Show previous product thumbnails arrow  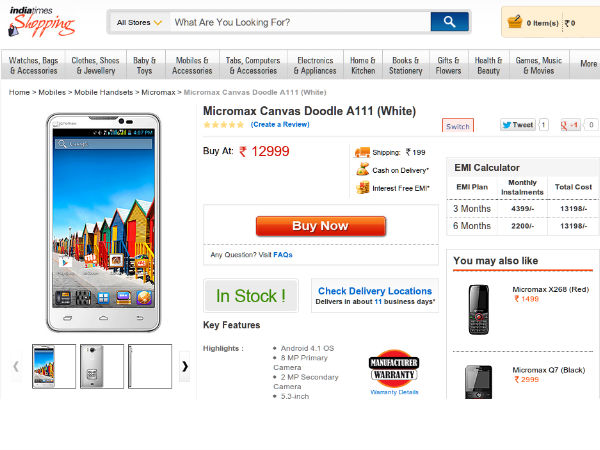[x=15, y=366]
